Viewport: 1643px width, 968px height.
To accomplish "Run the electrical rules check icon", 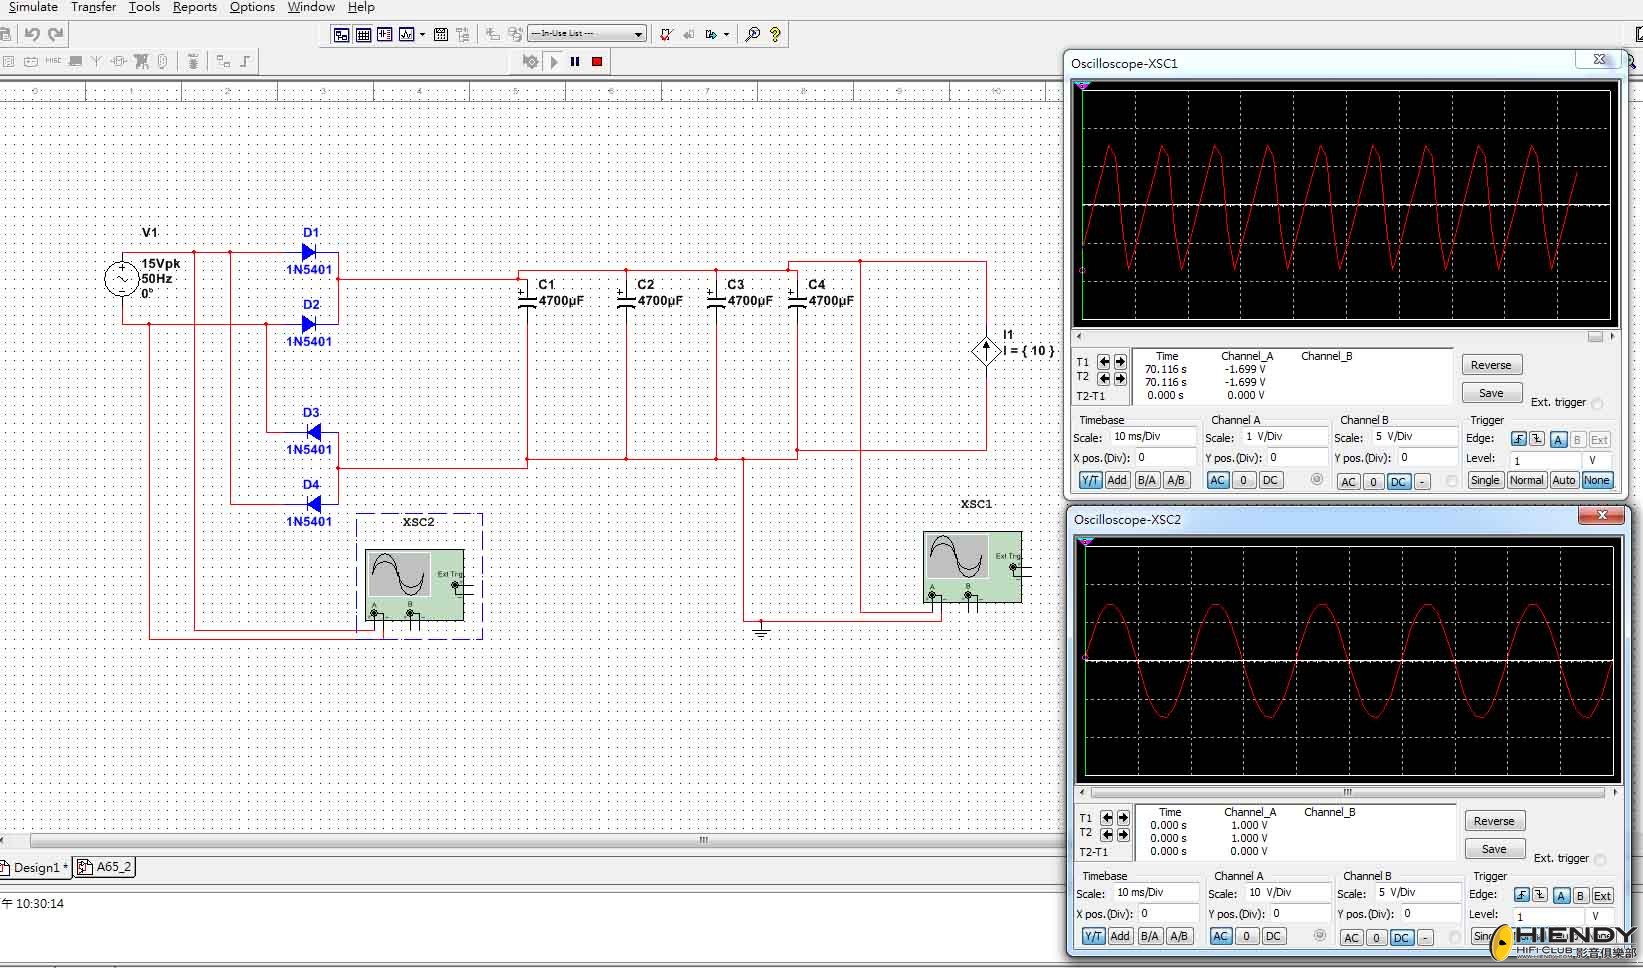I will 666,33.
